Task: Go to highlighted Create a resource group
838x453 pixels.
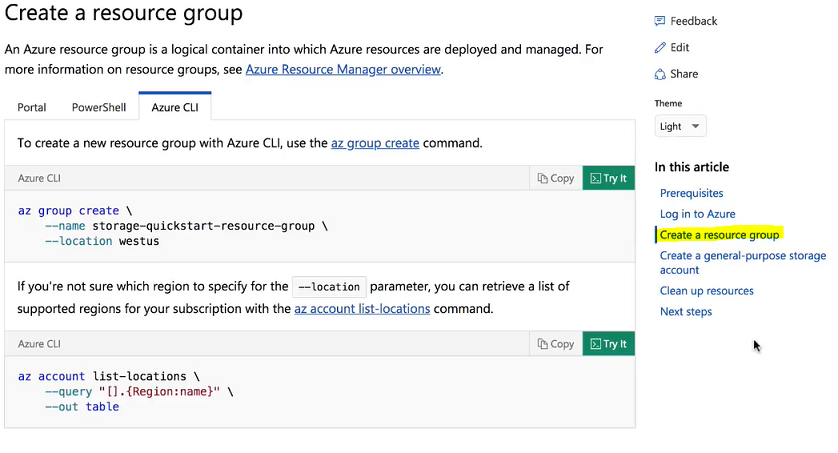Action: (719, 235)
